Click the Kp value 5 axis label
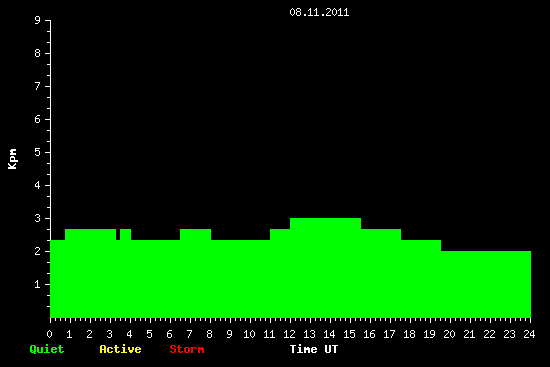The height and width of the screenshot is (367, 550). click(x=38, y=152)
